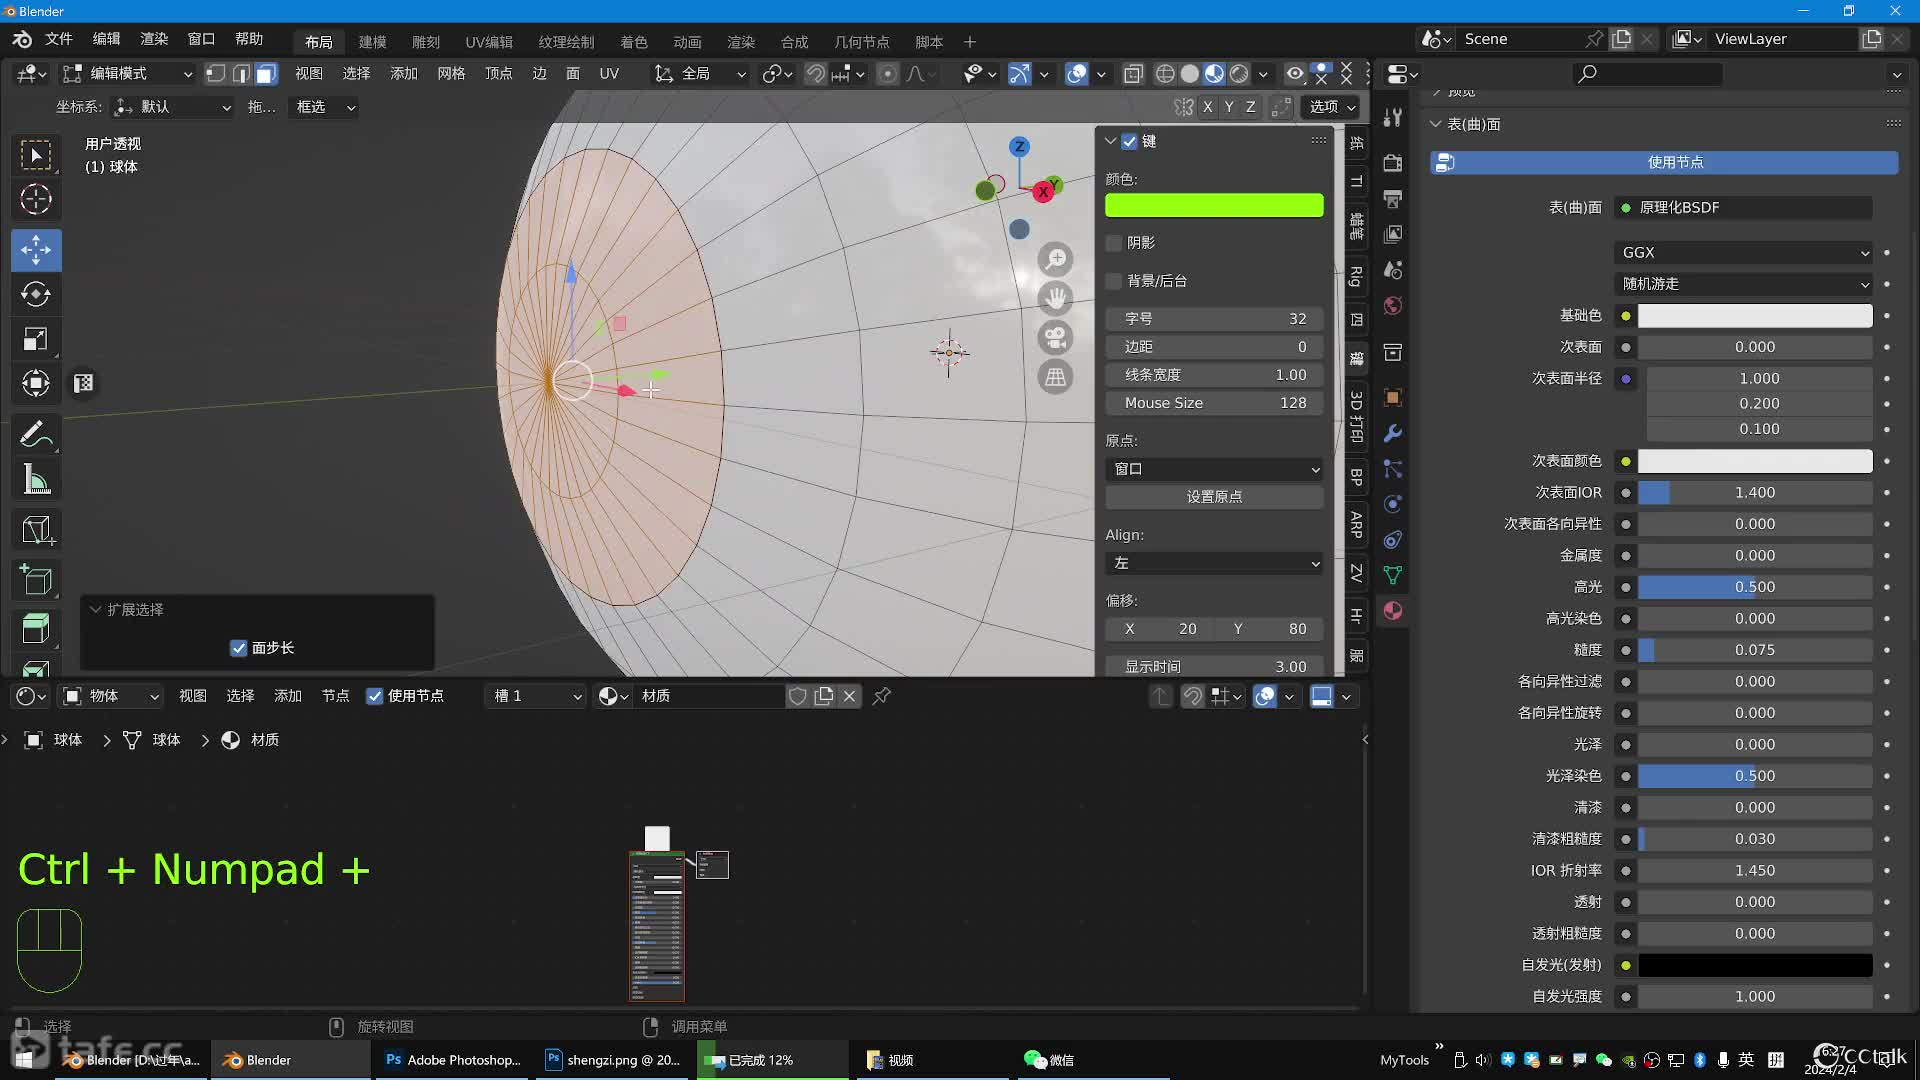
Task: Open Output properties tab icon
Action: 1392,198
